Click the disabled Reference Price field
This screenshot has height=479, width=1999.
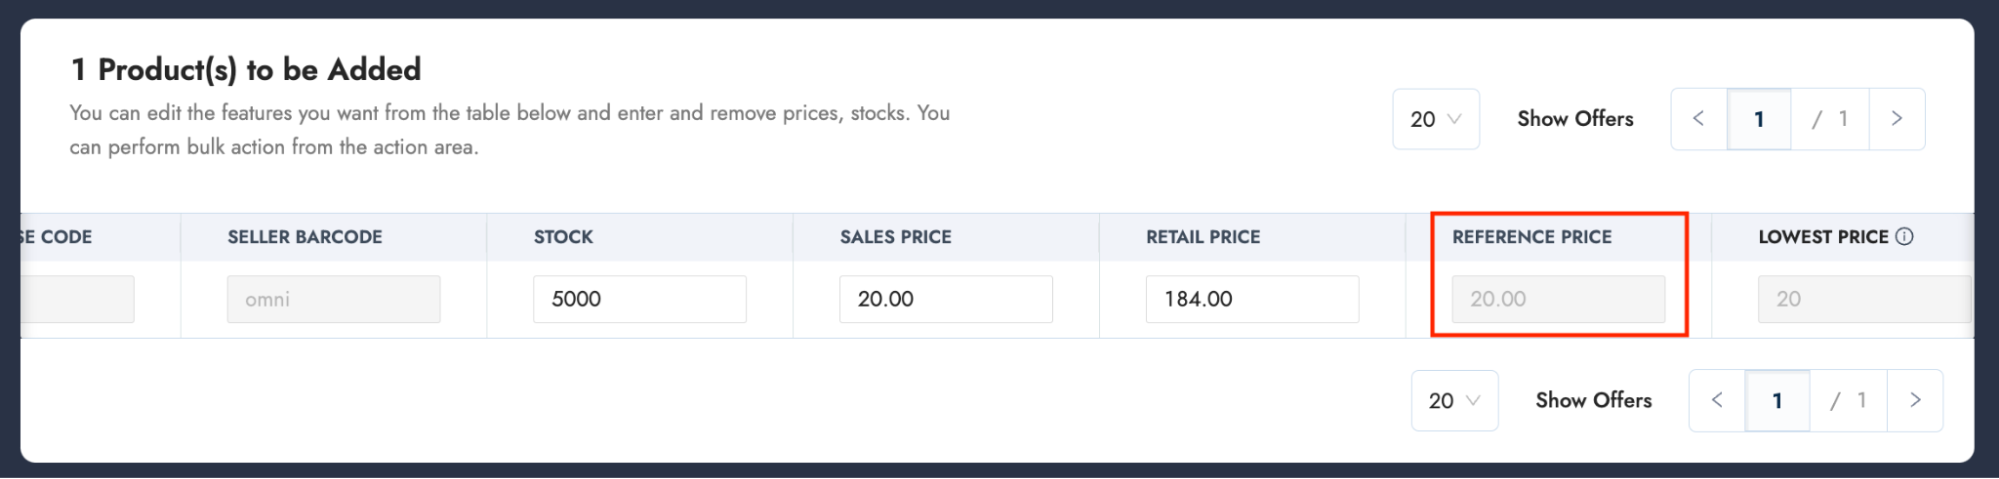(x=1558, y=299)
